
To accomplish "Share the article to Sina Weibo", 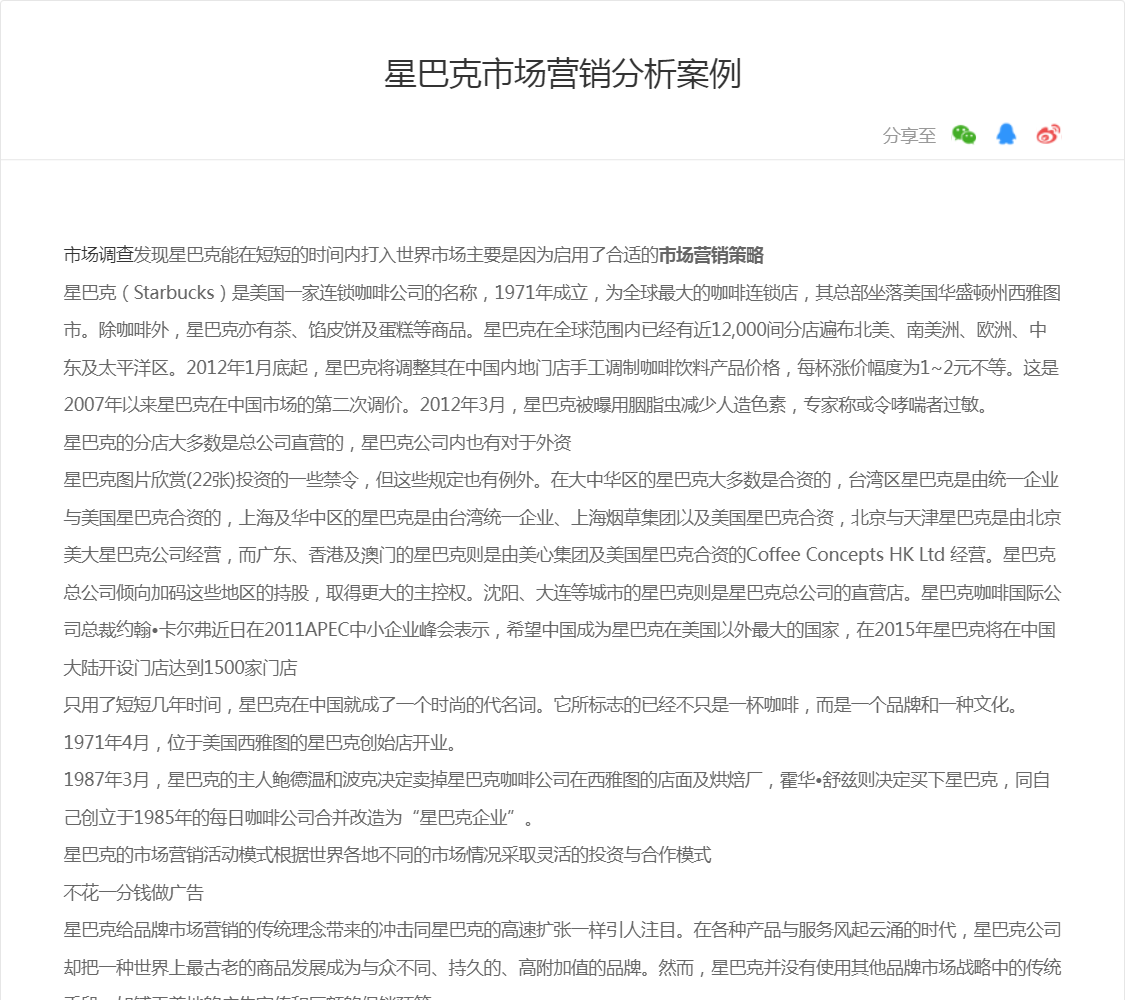I will coord(1048,134).
